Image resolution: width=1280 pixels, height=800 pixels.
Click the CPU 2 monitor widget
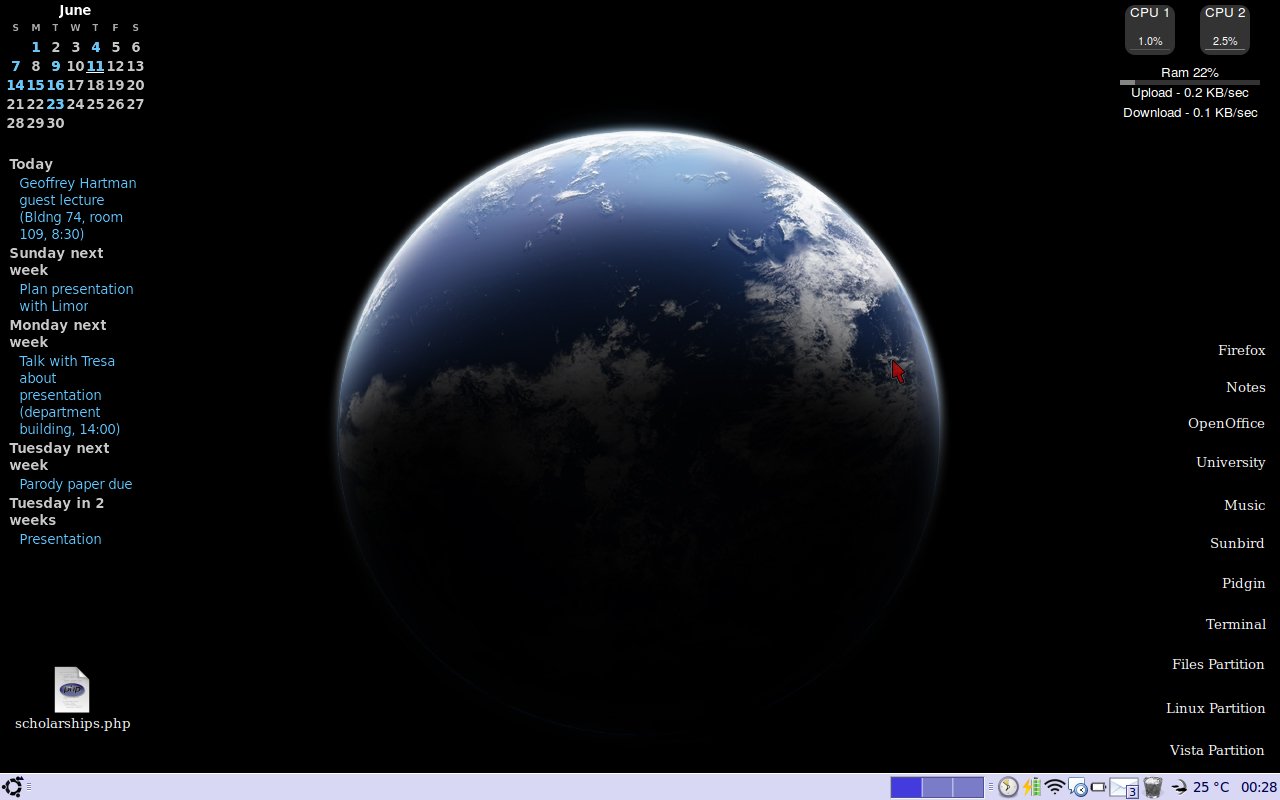(1225, 29)
